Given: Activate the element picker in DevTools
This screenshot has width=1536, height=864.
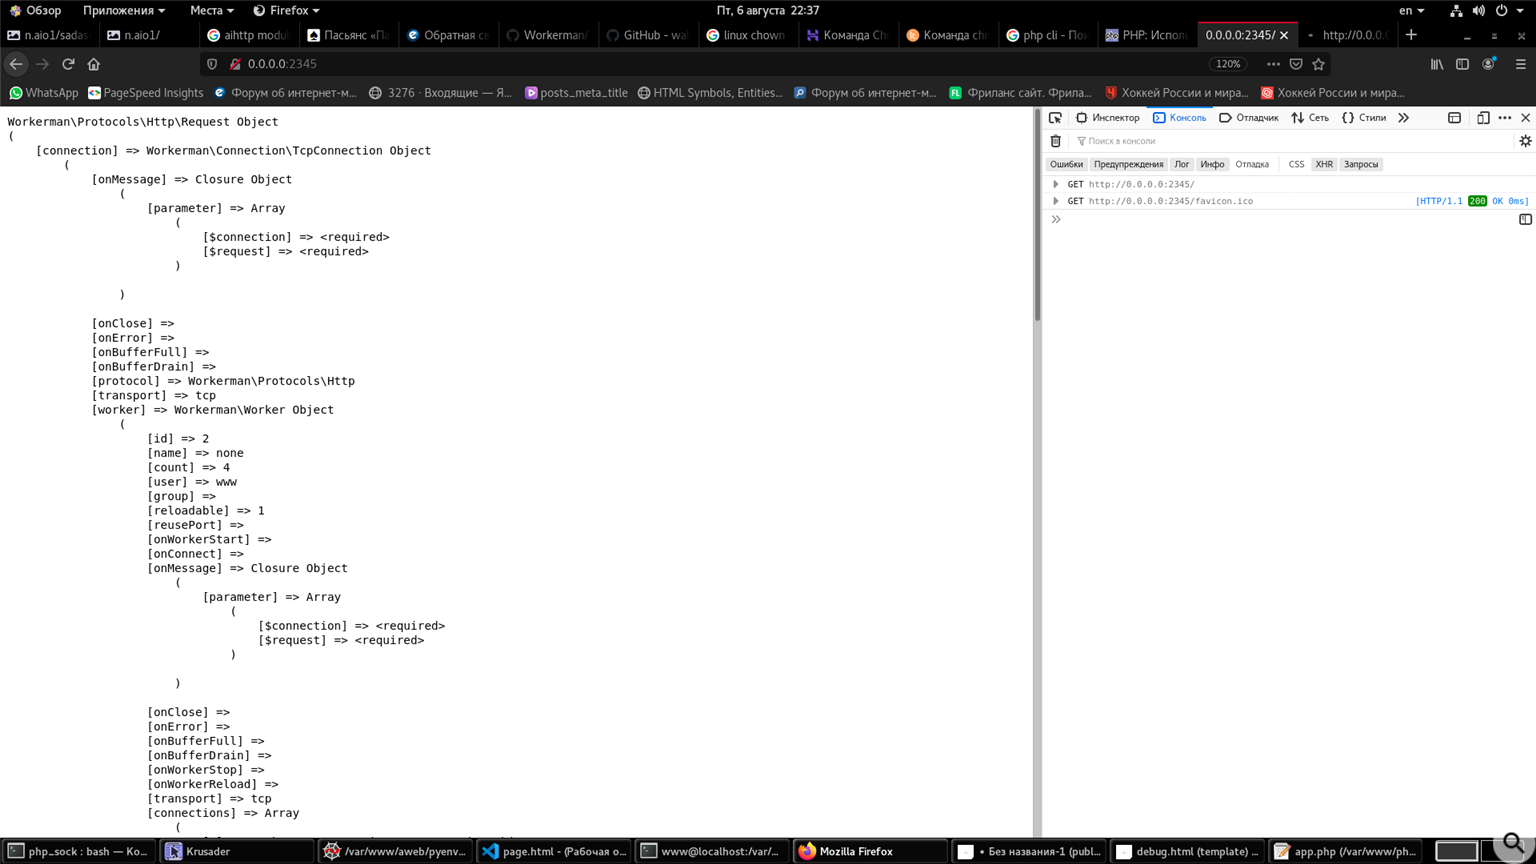Looking at the screenshot, I should [1055, 118].
